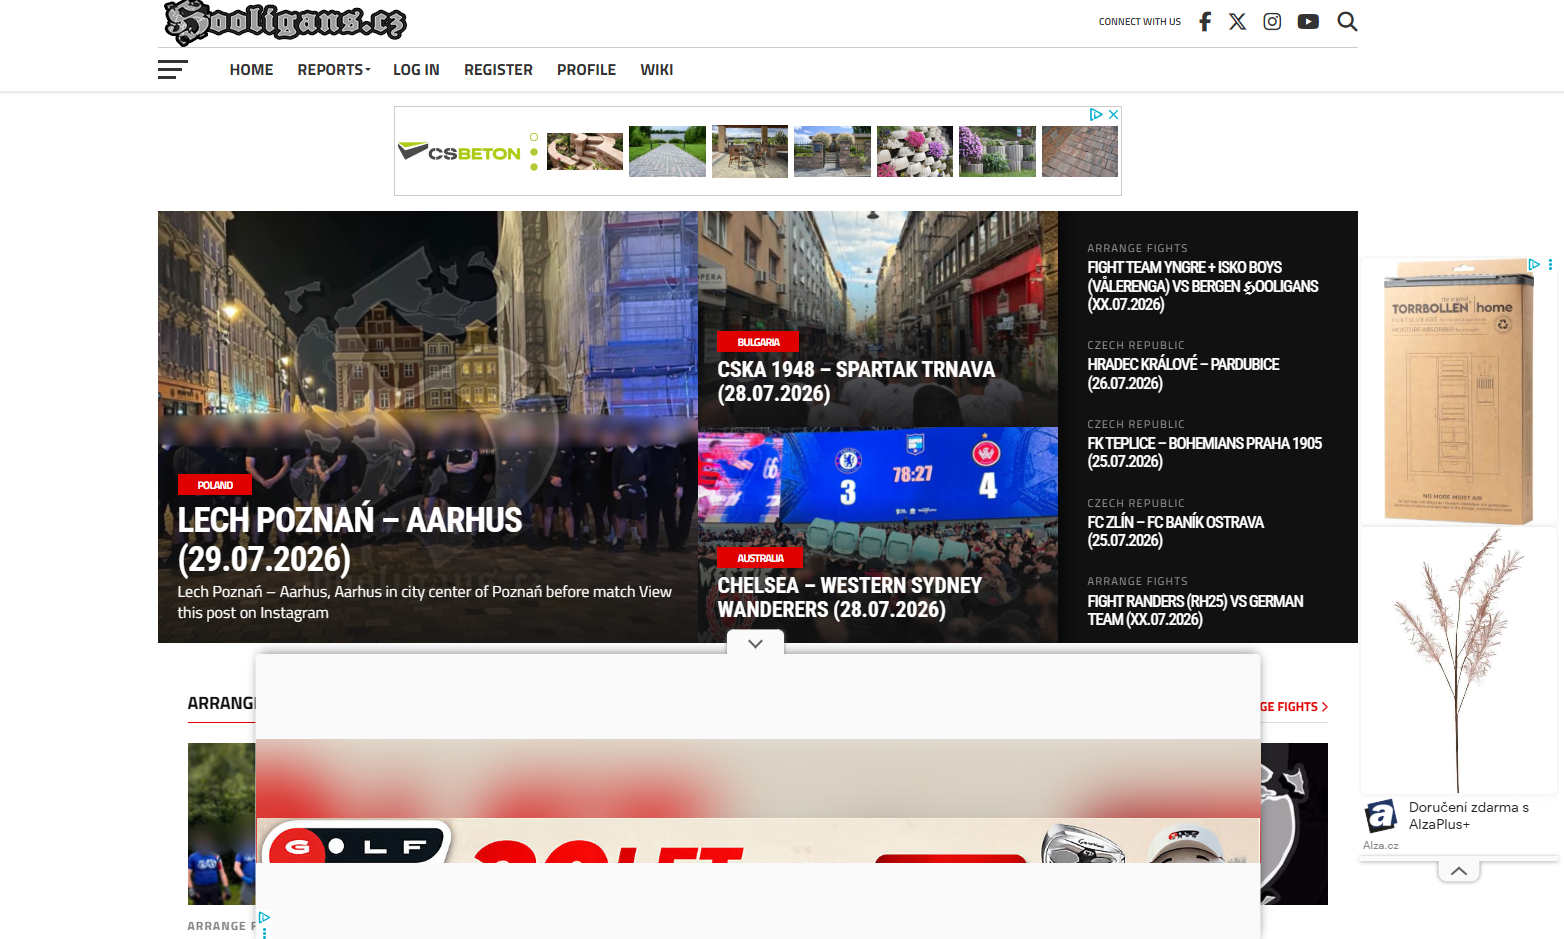Open the Log In page
This screenshot has width=1564, height=939.
(416, 70)
